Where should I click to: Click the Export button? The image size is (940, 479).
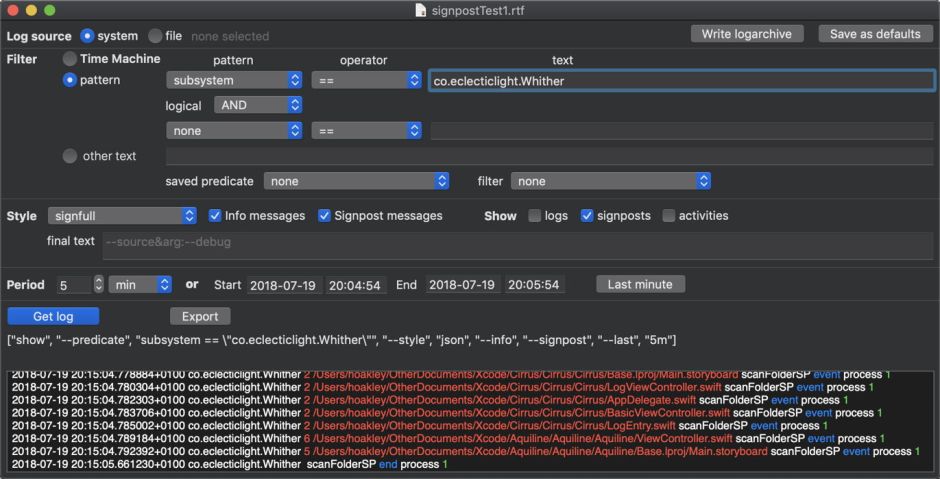[x=200, y=316]
